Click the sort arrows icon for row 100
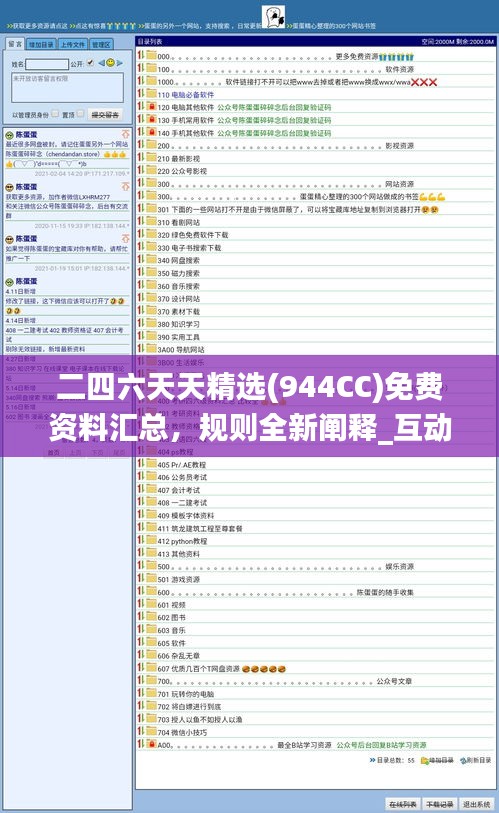Viewport: 499px width, 813px height. pos(141,68)
